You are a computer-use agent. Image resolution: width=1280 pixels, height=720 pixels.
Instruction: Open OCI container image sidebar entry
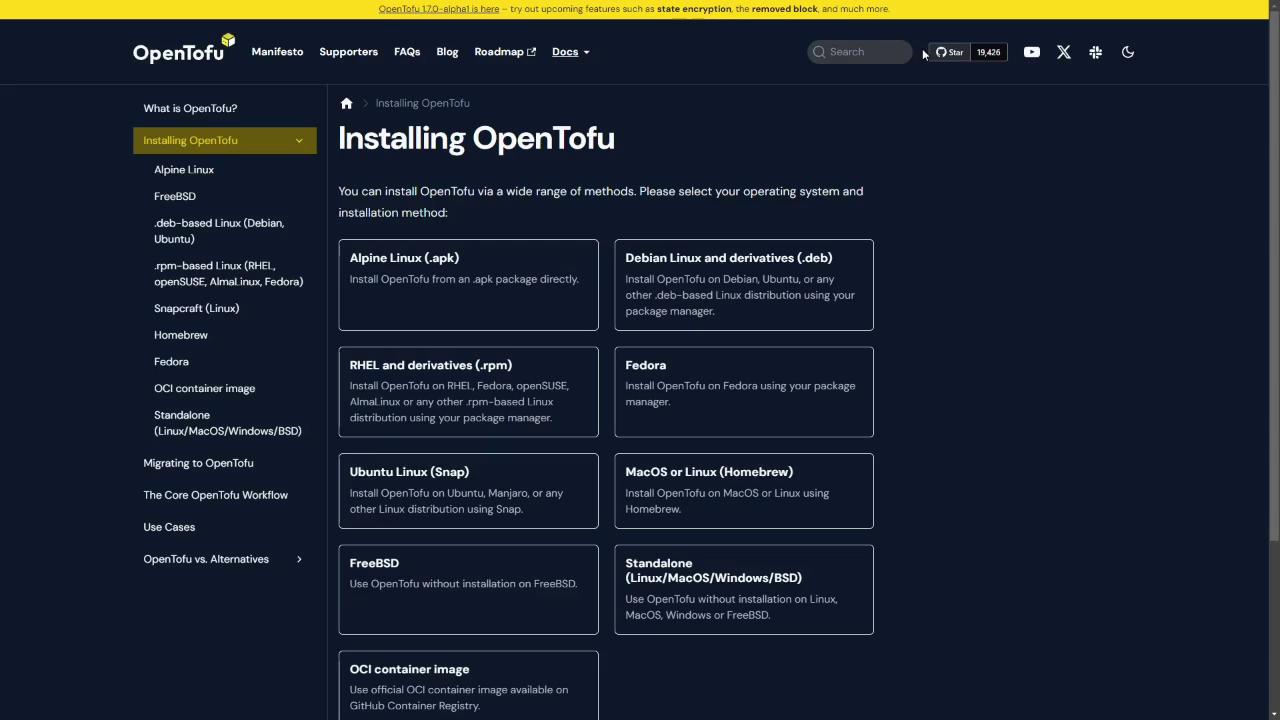point(204,389)
